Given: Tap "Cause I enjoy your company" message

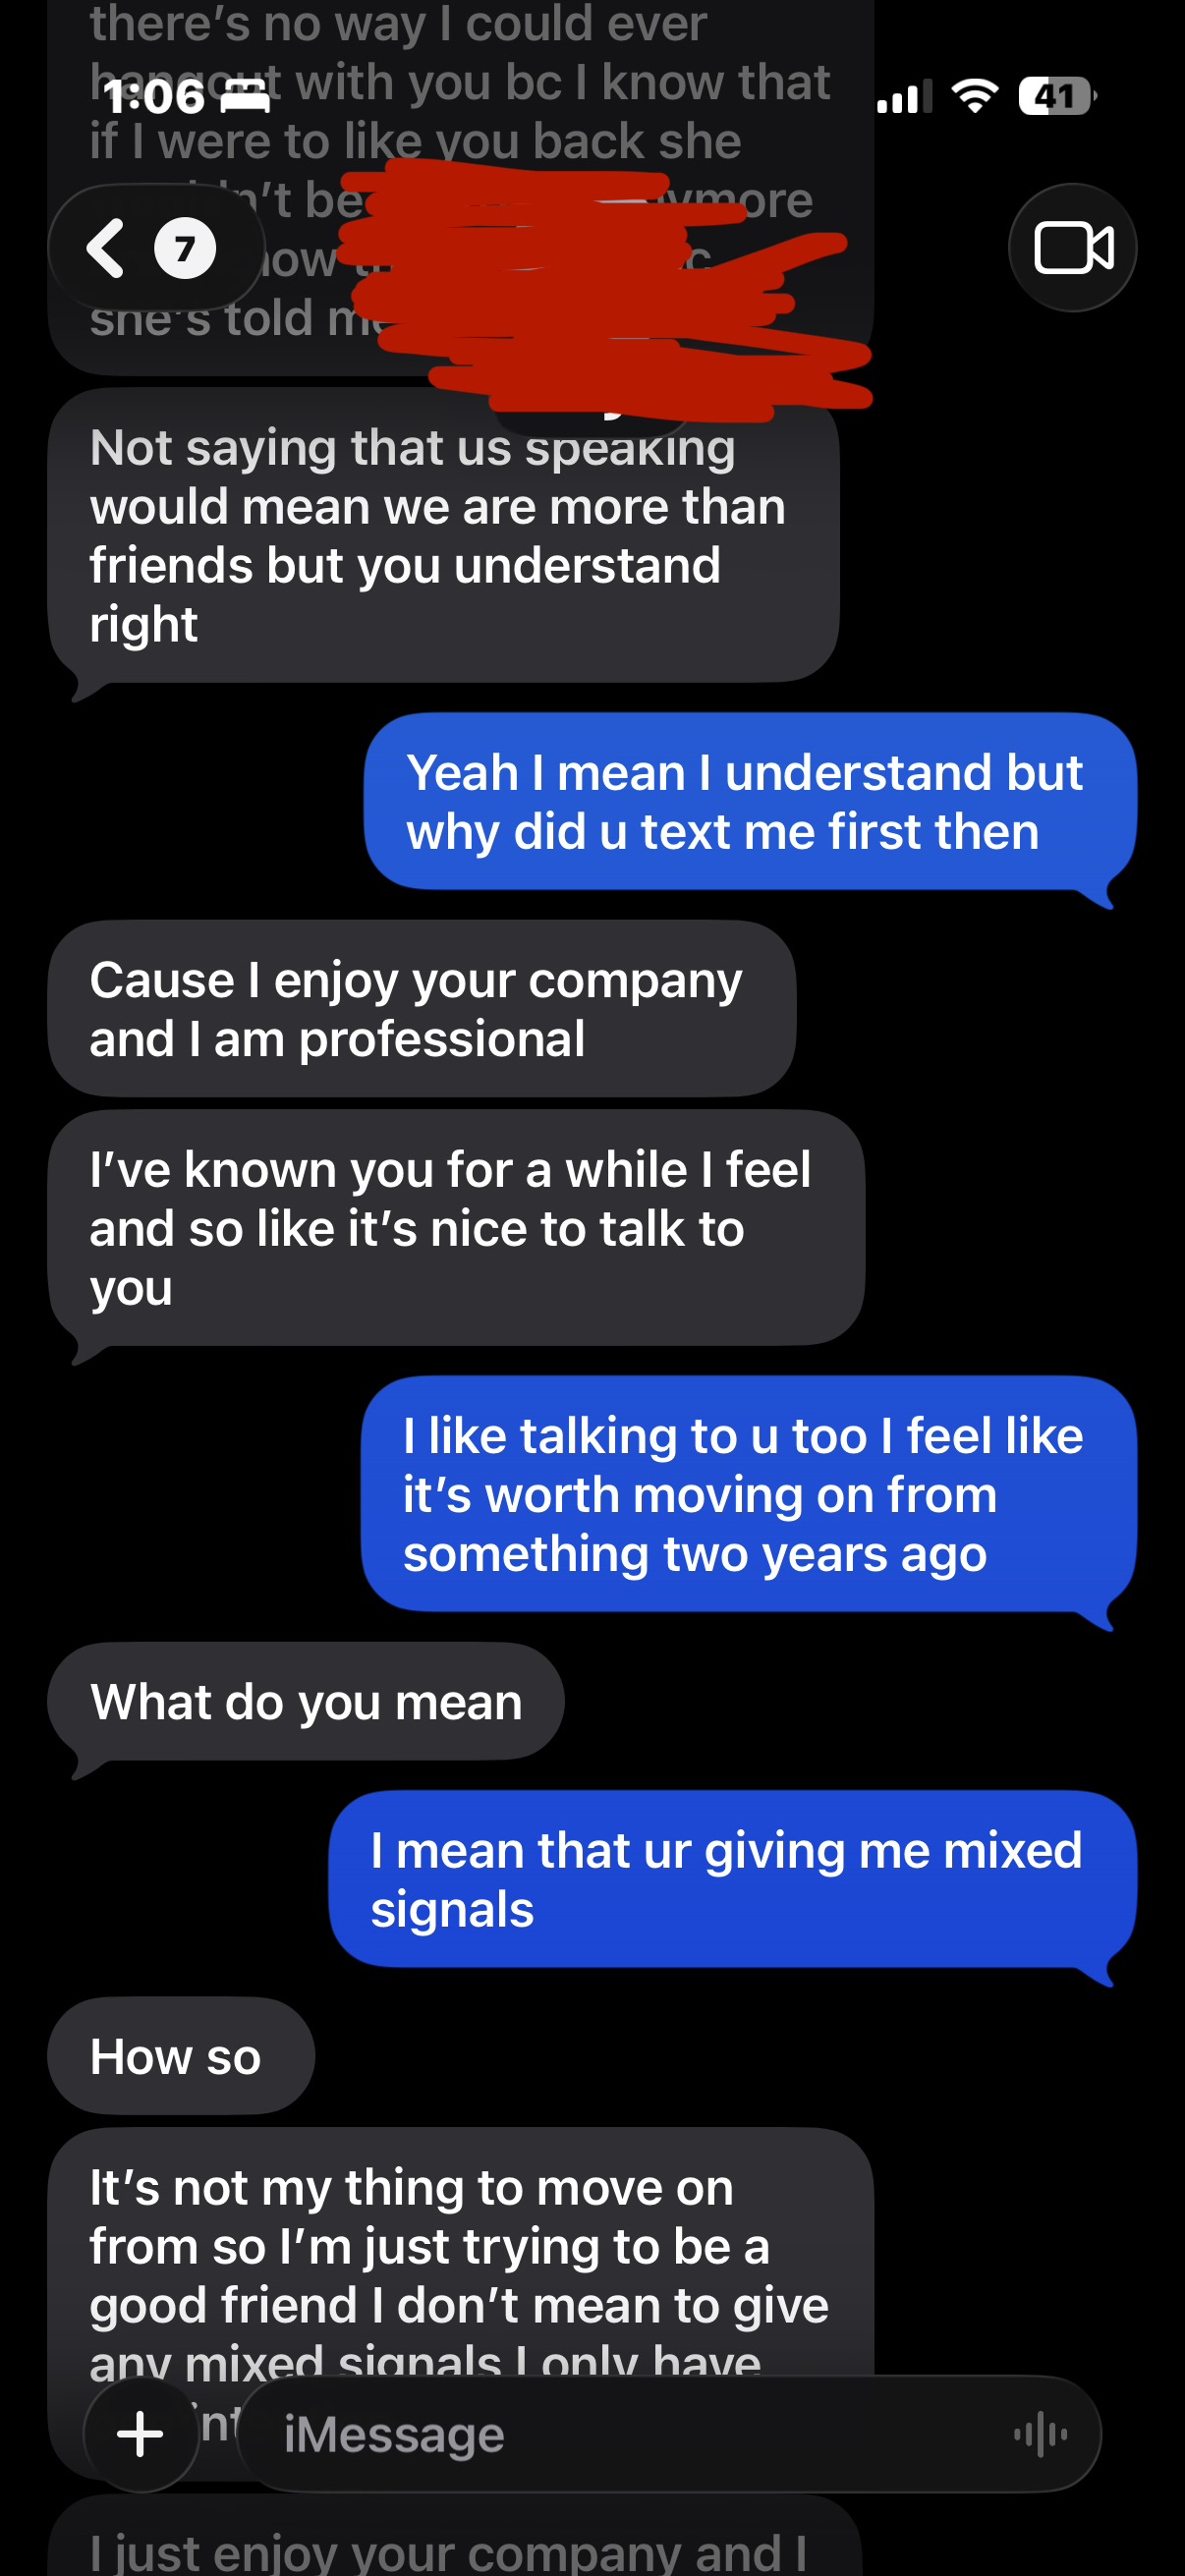Looking at the screenshot, I should point(421,1009).
